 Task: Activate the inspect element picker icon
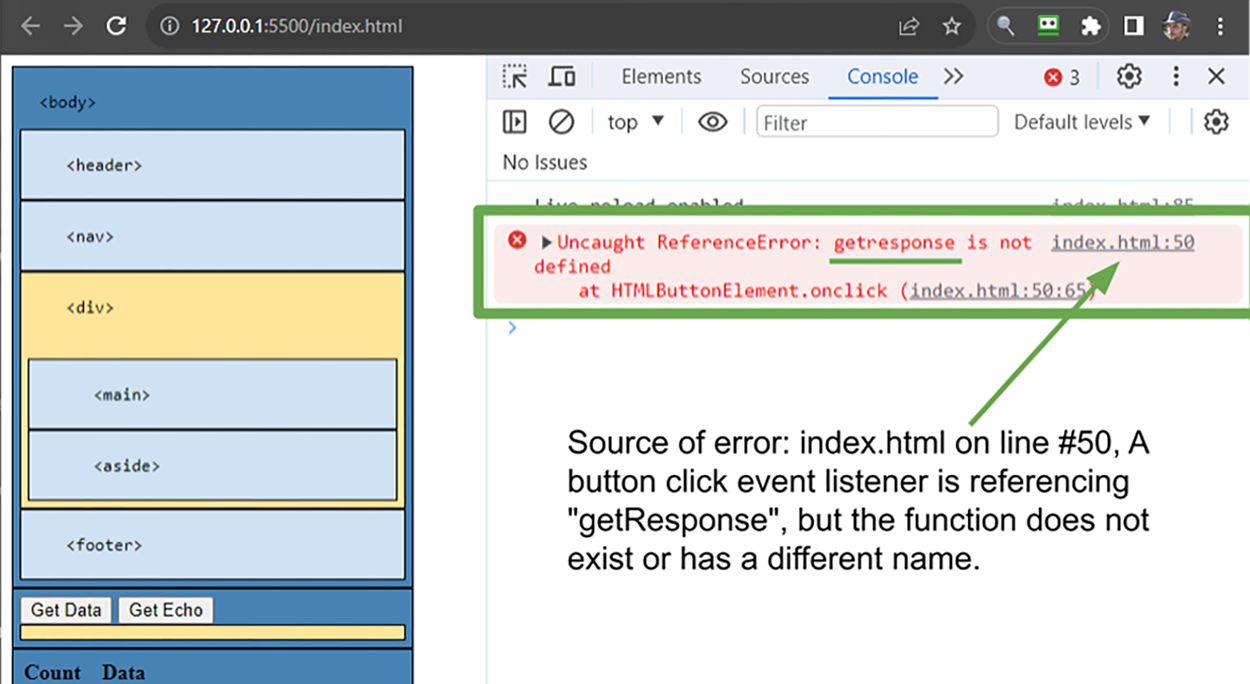(x=515, y=77)
